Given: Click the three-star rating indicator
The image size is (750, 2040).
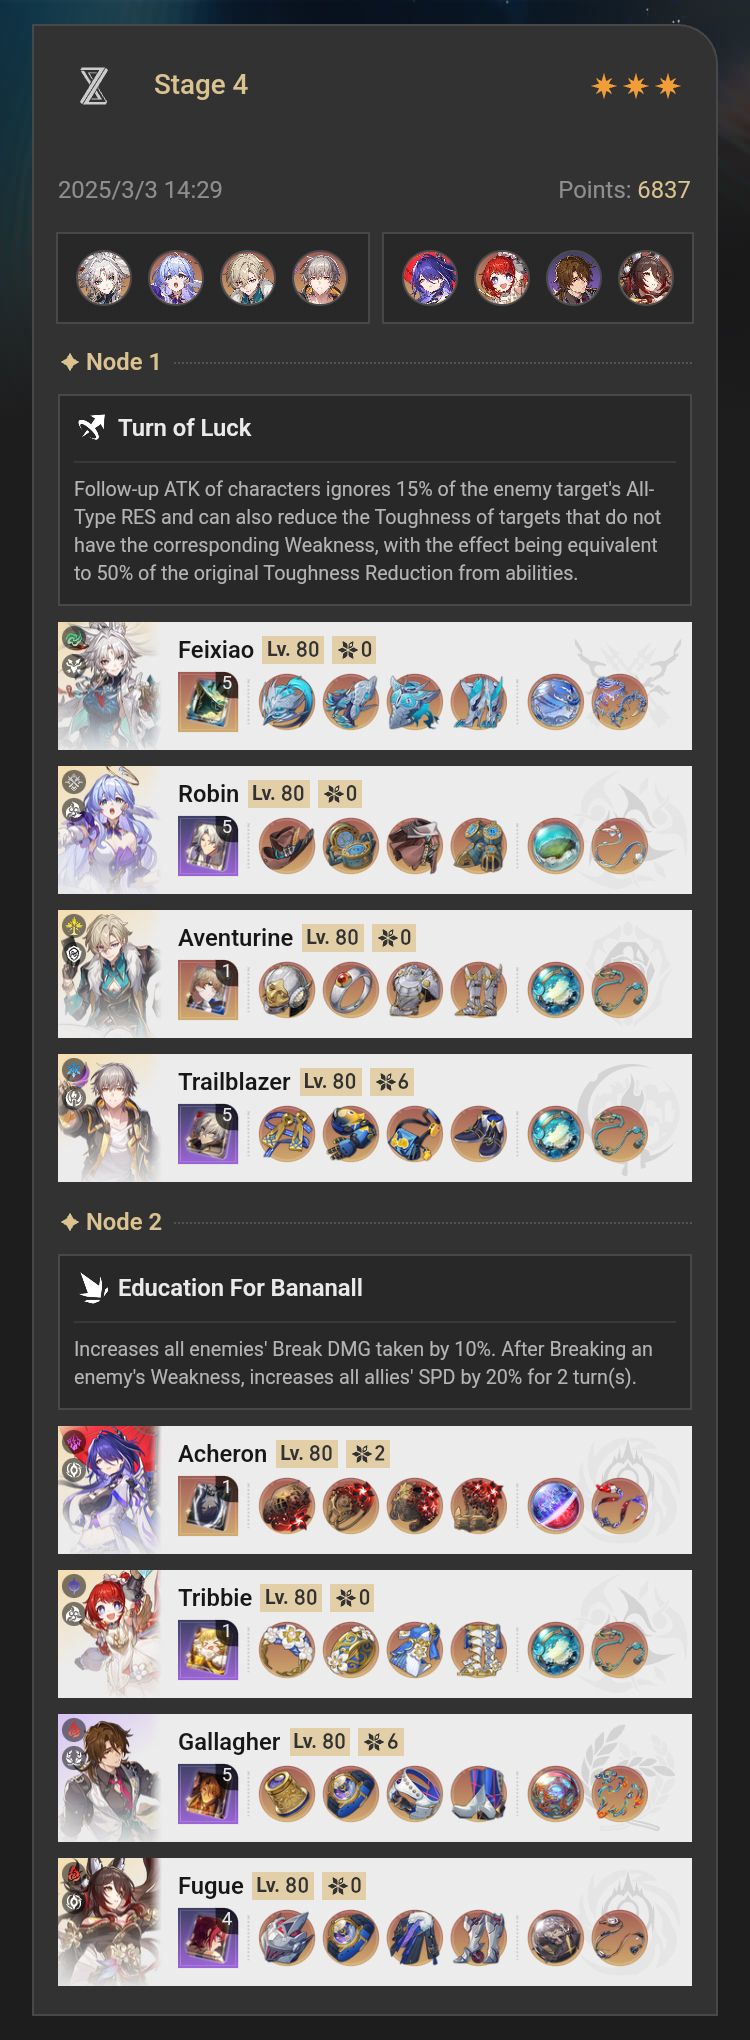Looking at the screenshot, I should coord(636,86).
